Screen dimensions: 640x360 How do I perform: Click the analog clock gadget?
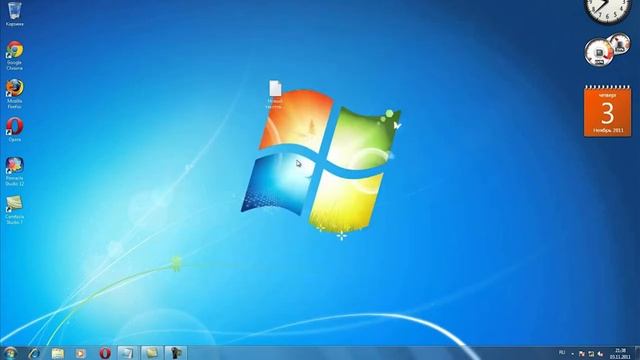click(x=608, y=11)
